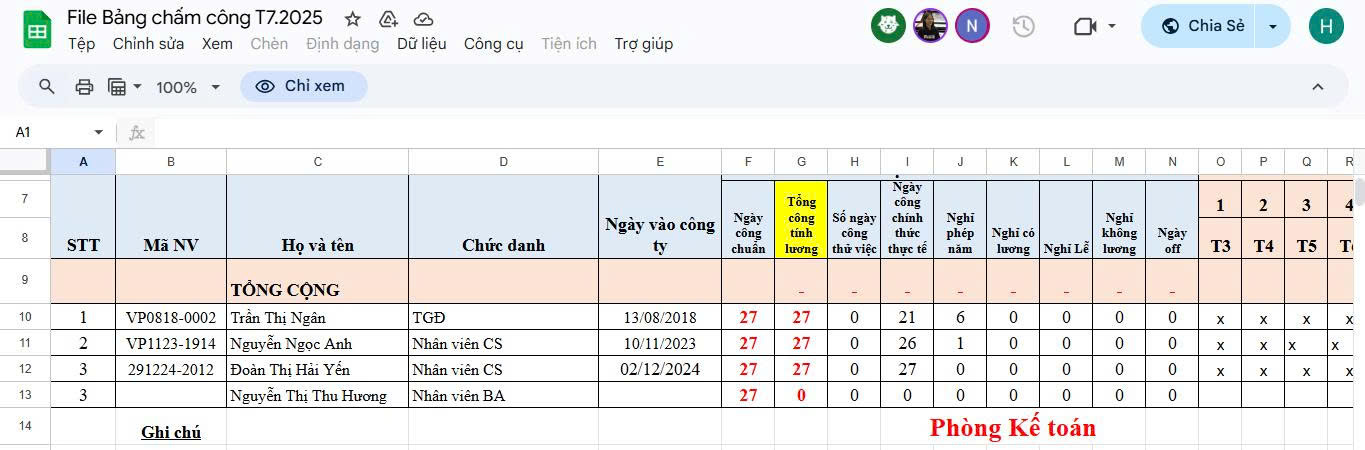Open the Tệp menu
Viewport: 1365px width, 450px height.
(81, 44)
